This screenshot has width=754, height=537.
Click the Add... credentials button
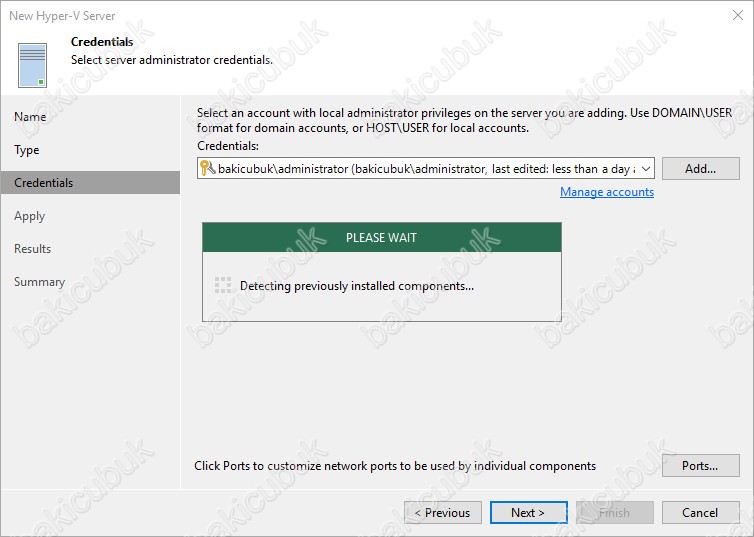pyautogui.click(x=701, y=169)
